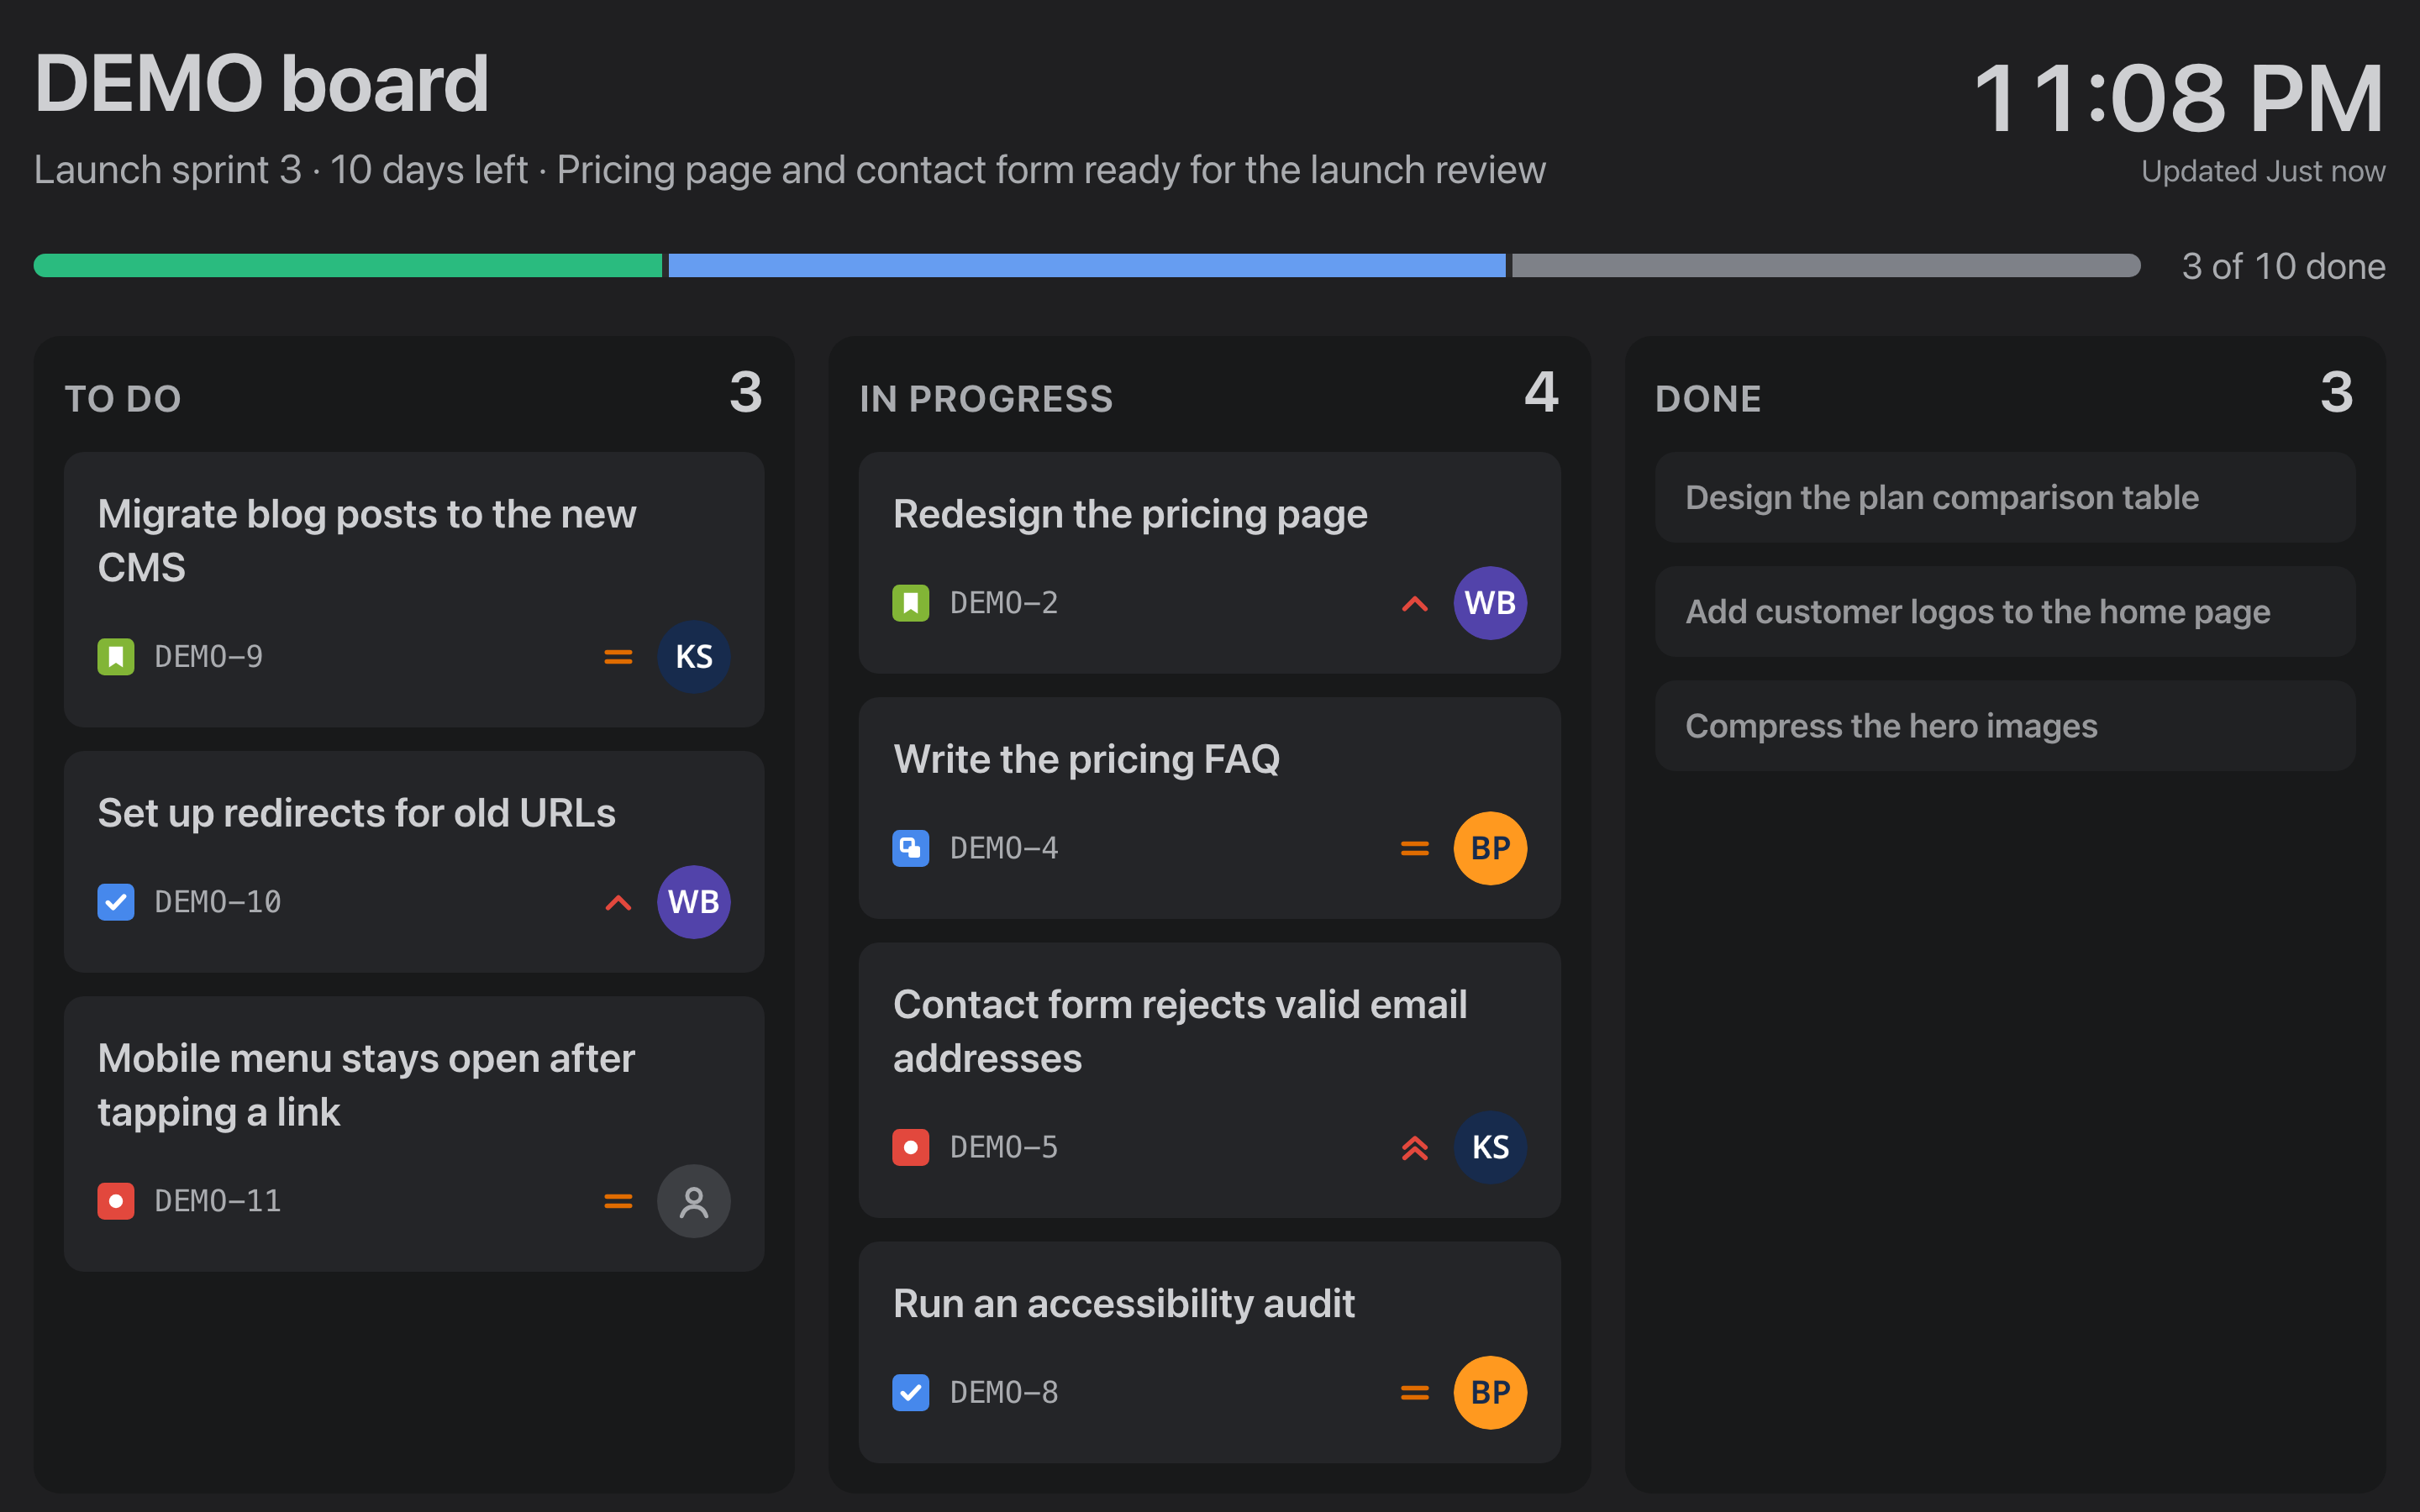Viewport: 2420px width, 1512px height.
Task: Click the WB avatar on the DEMO-10 card
Action: (x=694, y=902)
